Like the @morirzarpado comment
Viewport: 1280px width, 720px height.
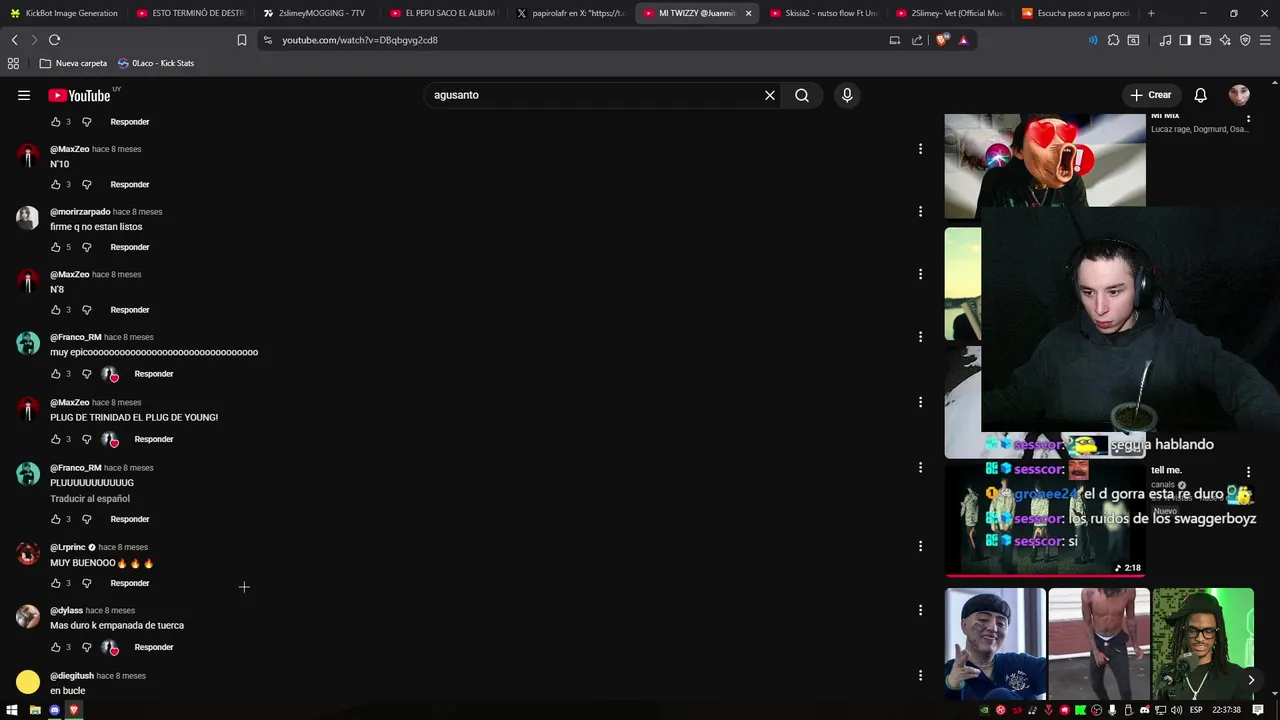(x=56, y=247)
